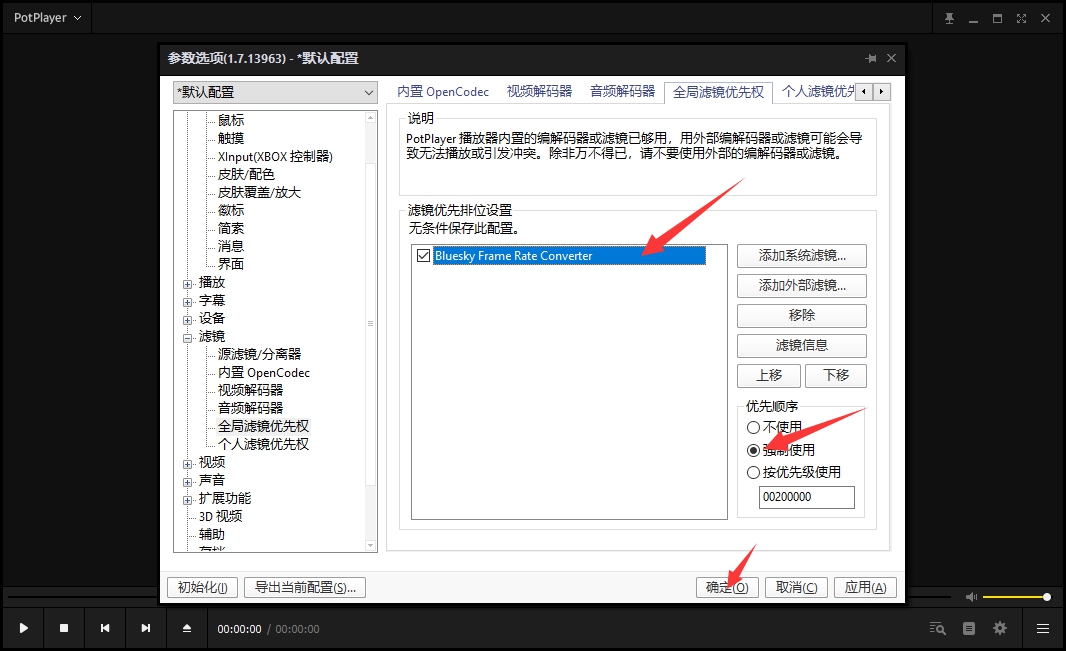The width and height of the screenshot is (1066, 651).
Task: Close the preferences dialog
Action: [891, 58]
